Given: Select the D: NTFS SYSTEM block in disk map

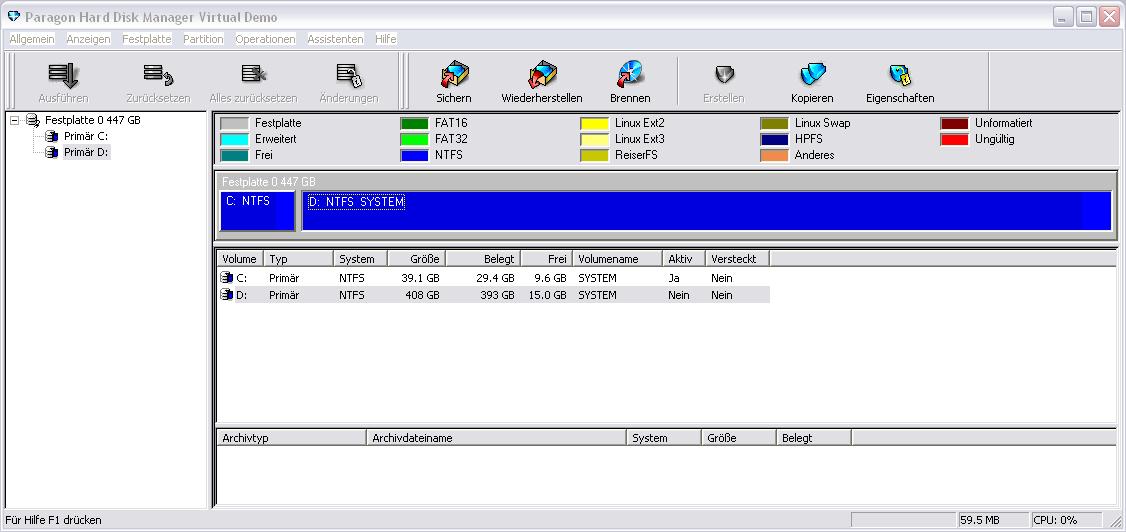Looking at the screenshot, I should click(x=707, y=211).
